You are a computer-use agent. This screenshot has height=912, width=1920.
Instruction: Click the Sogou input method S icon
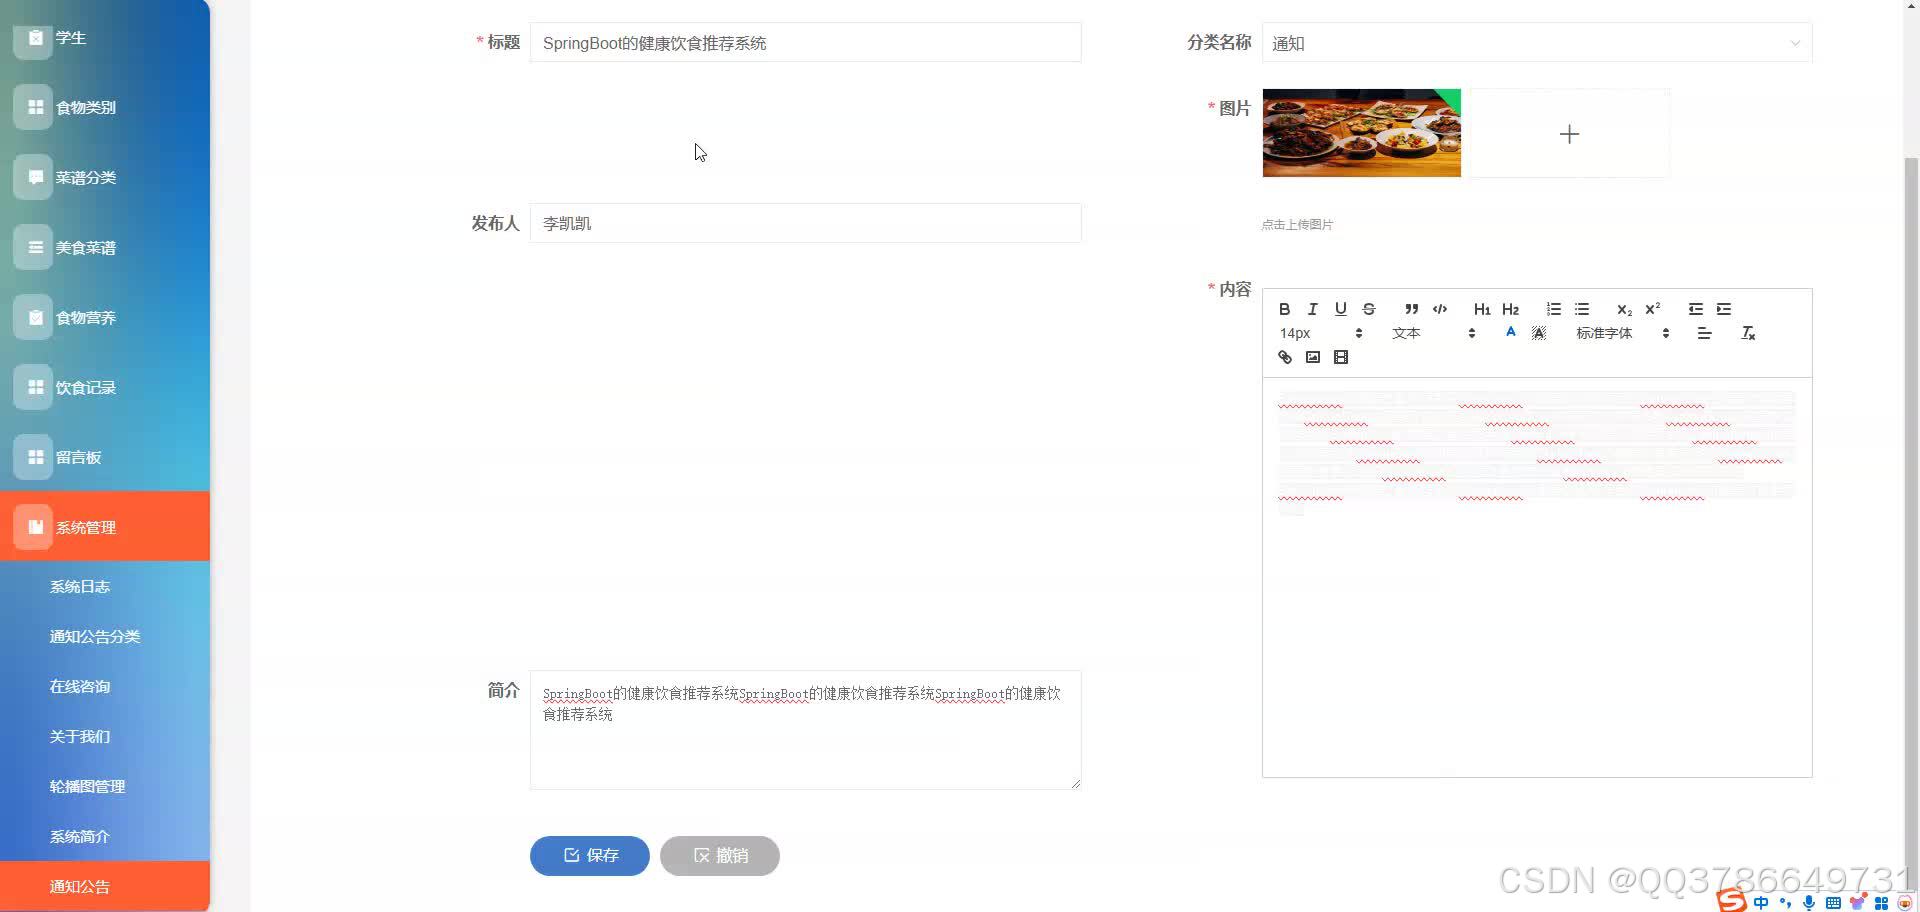1732,901
